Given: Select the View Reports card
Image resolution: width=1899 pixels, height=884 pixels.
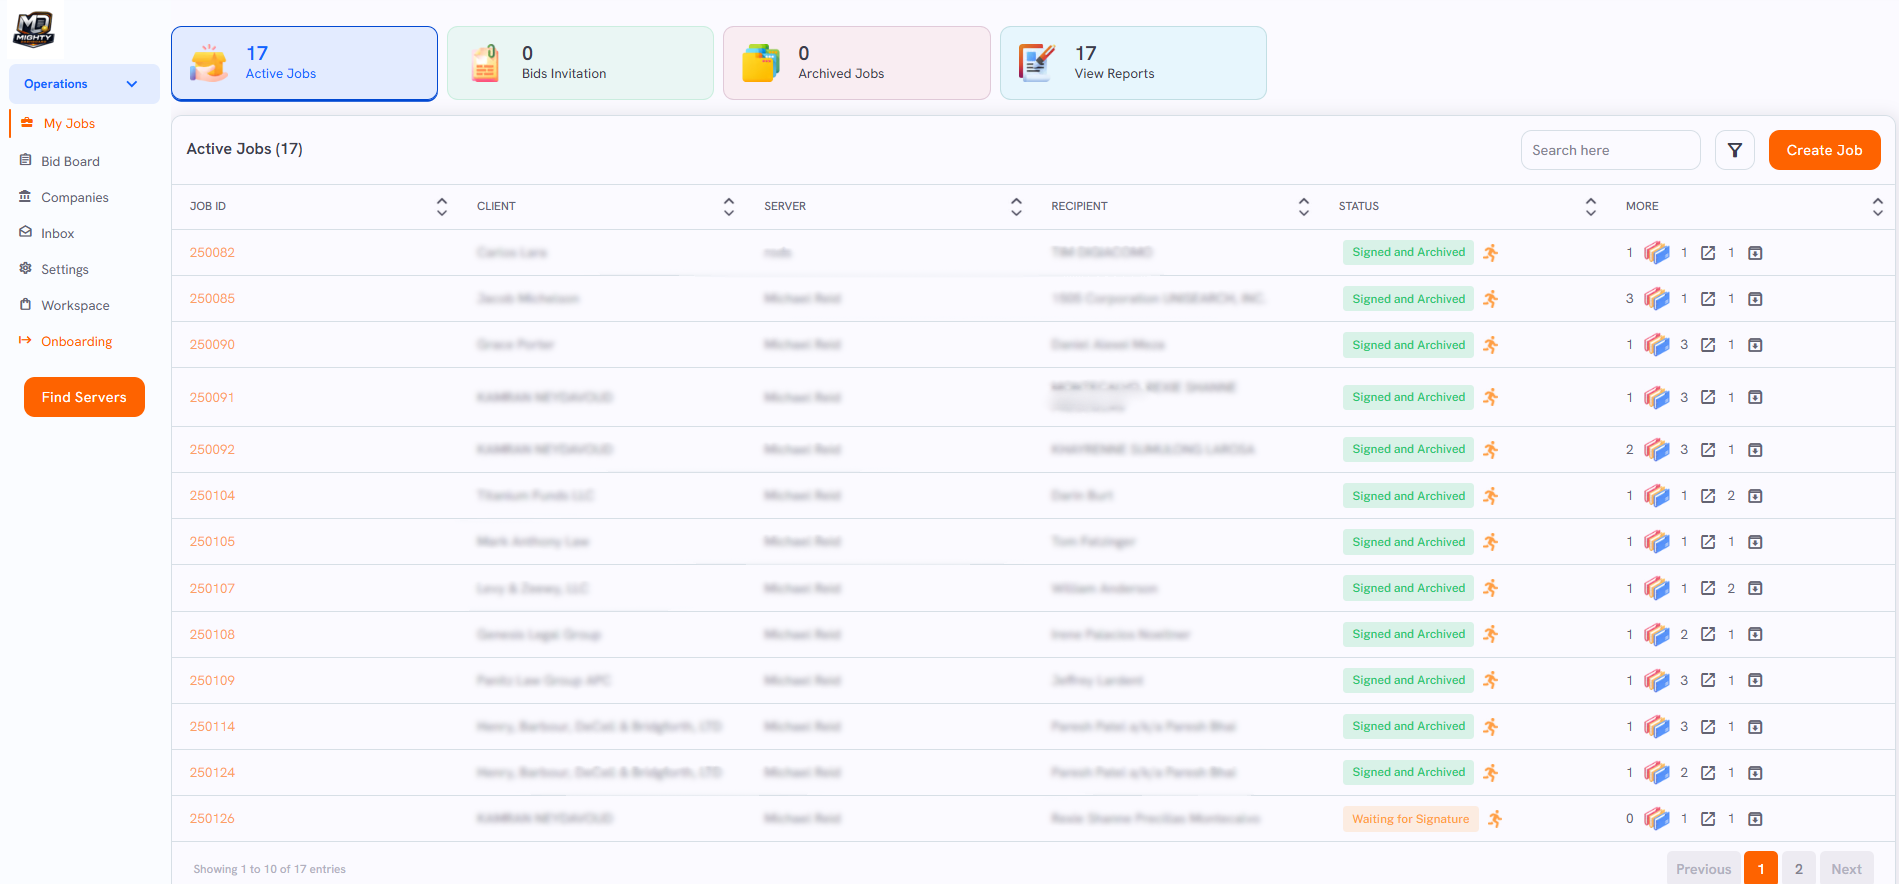Looking at the screenshot, I should point(1133,63).
